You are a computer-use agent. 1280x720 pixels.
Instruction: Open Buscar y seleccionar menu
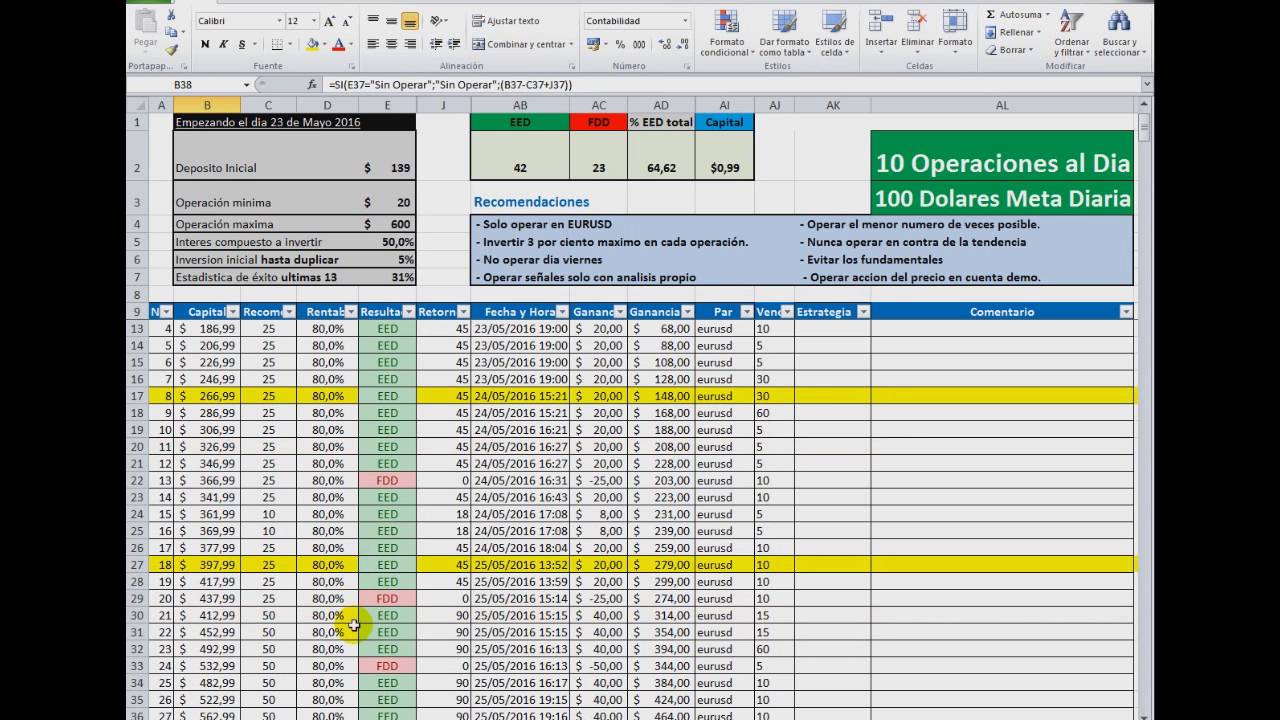point(1119,33)
